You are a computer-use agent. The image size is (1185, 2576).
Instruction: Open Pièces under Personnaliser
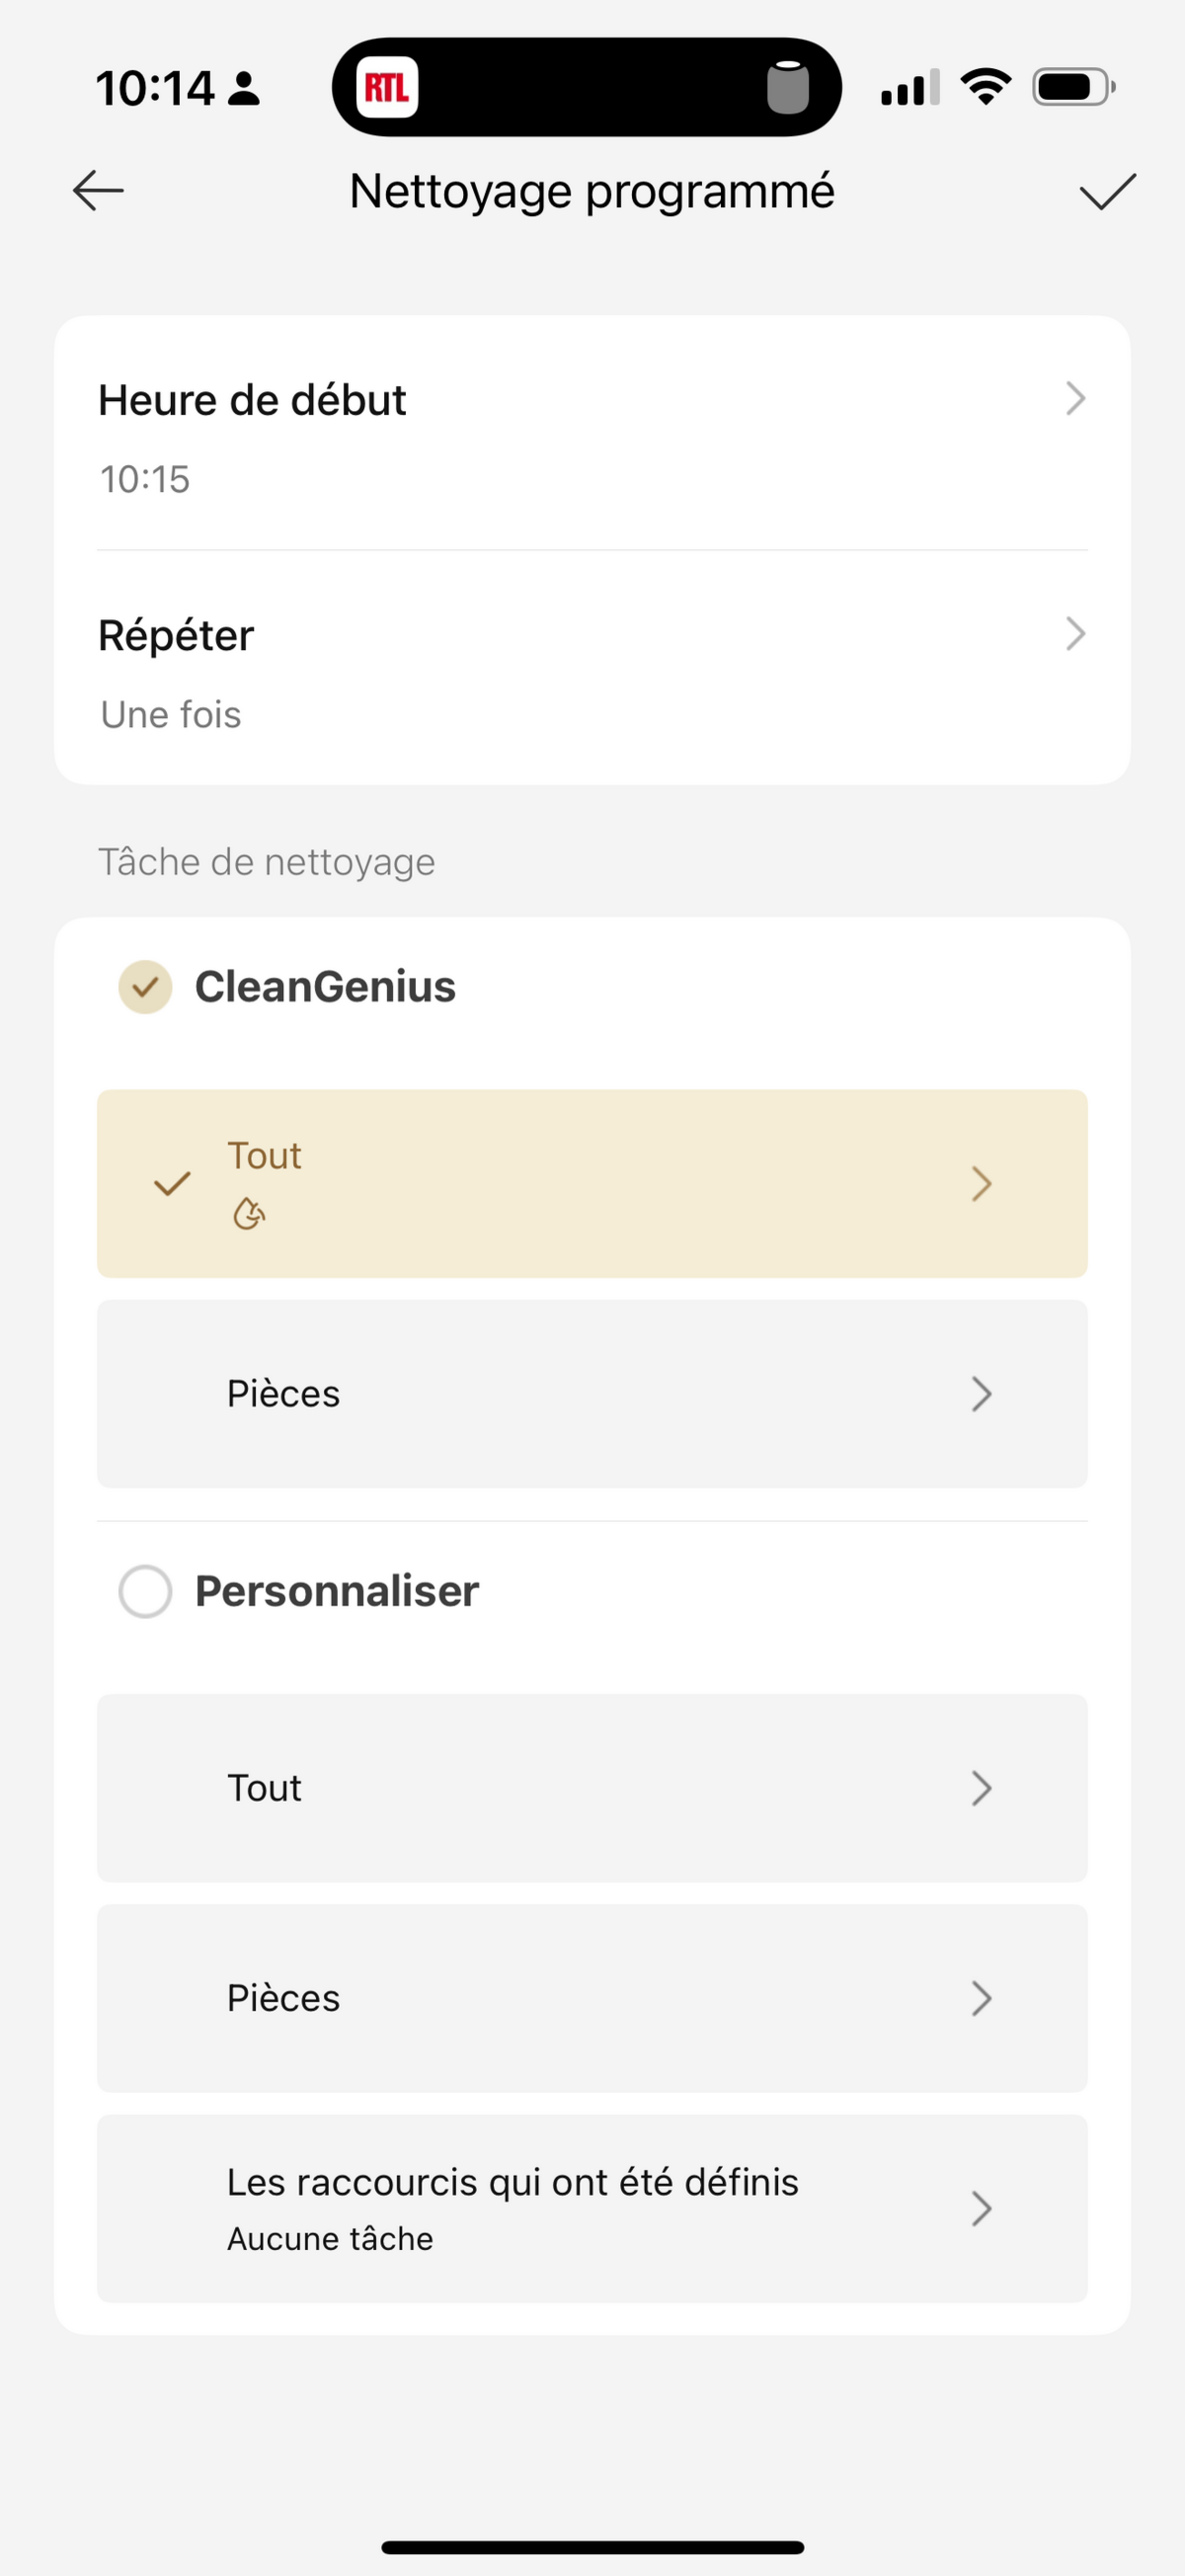point(592,1998)
